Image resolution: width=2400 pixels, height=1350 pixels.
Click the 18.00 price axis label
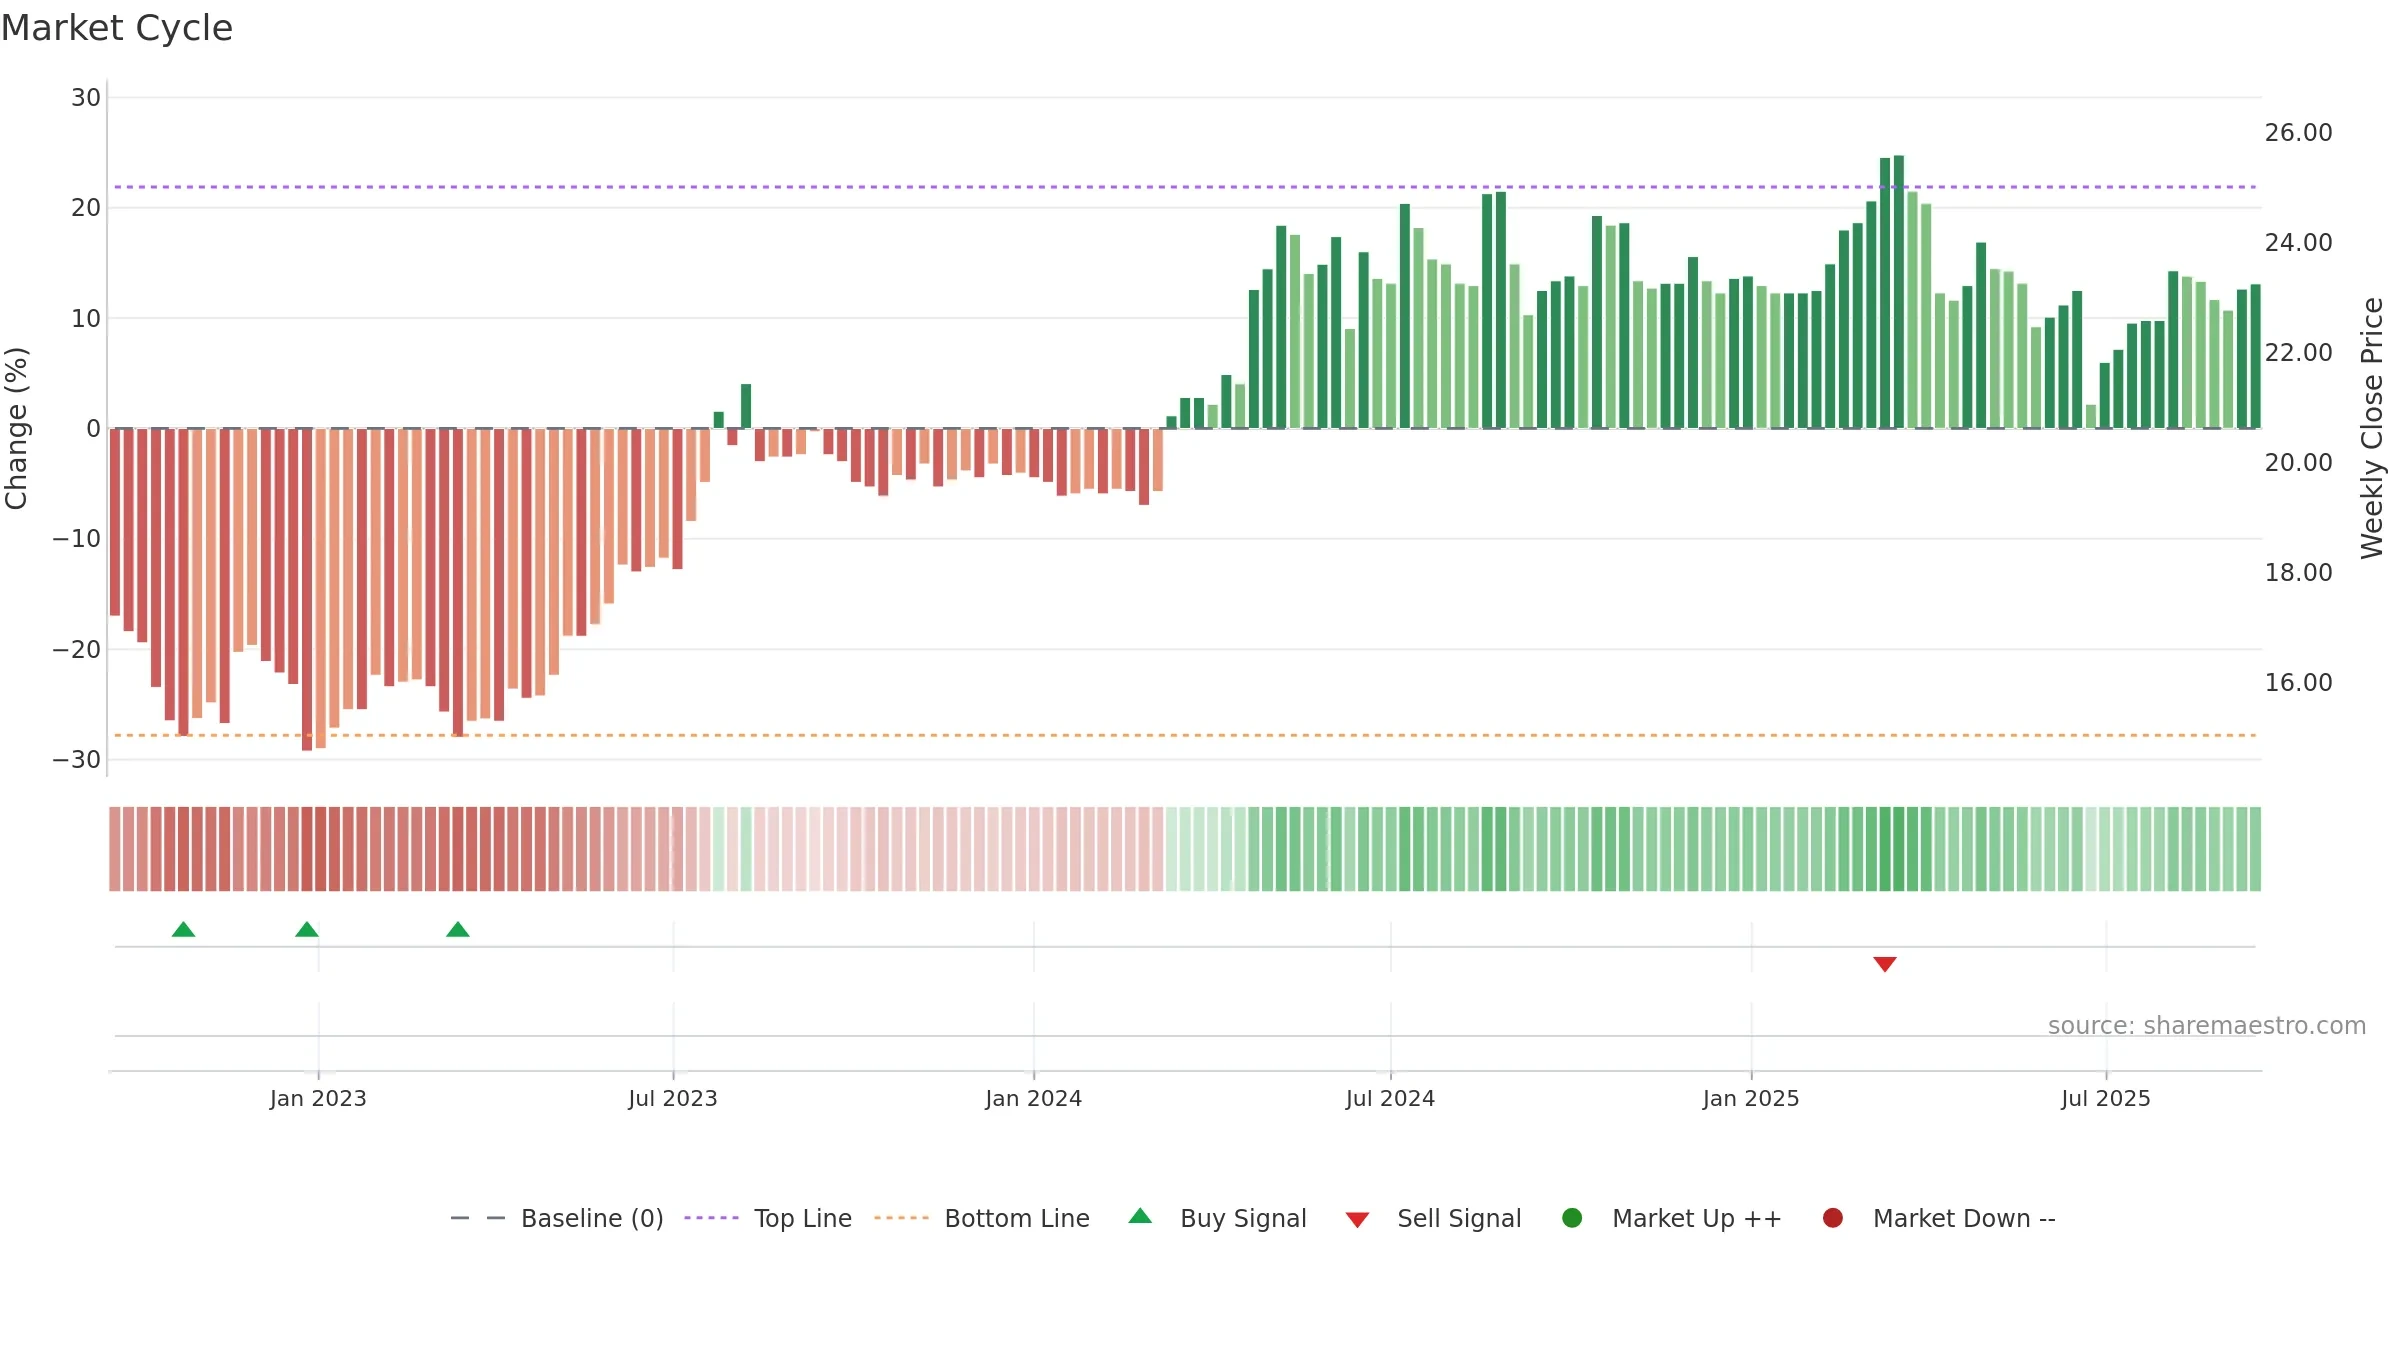[2298, 572]
